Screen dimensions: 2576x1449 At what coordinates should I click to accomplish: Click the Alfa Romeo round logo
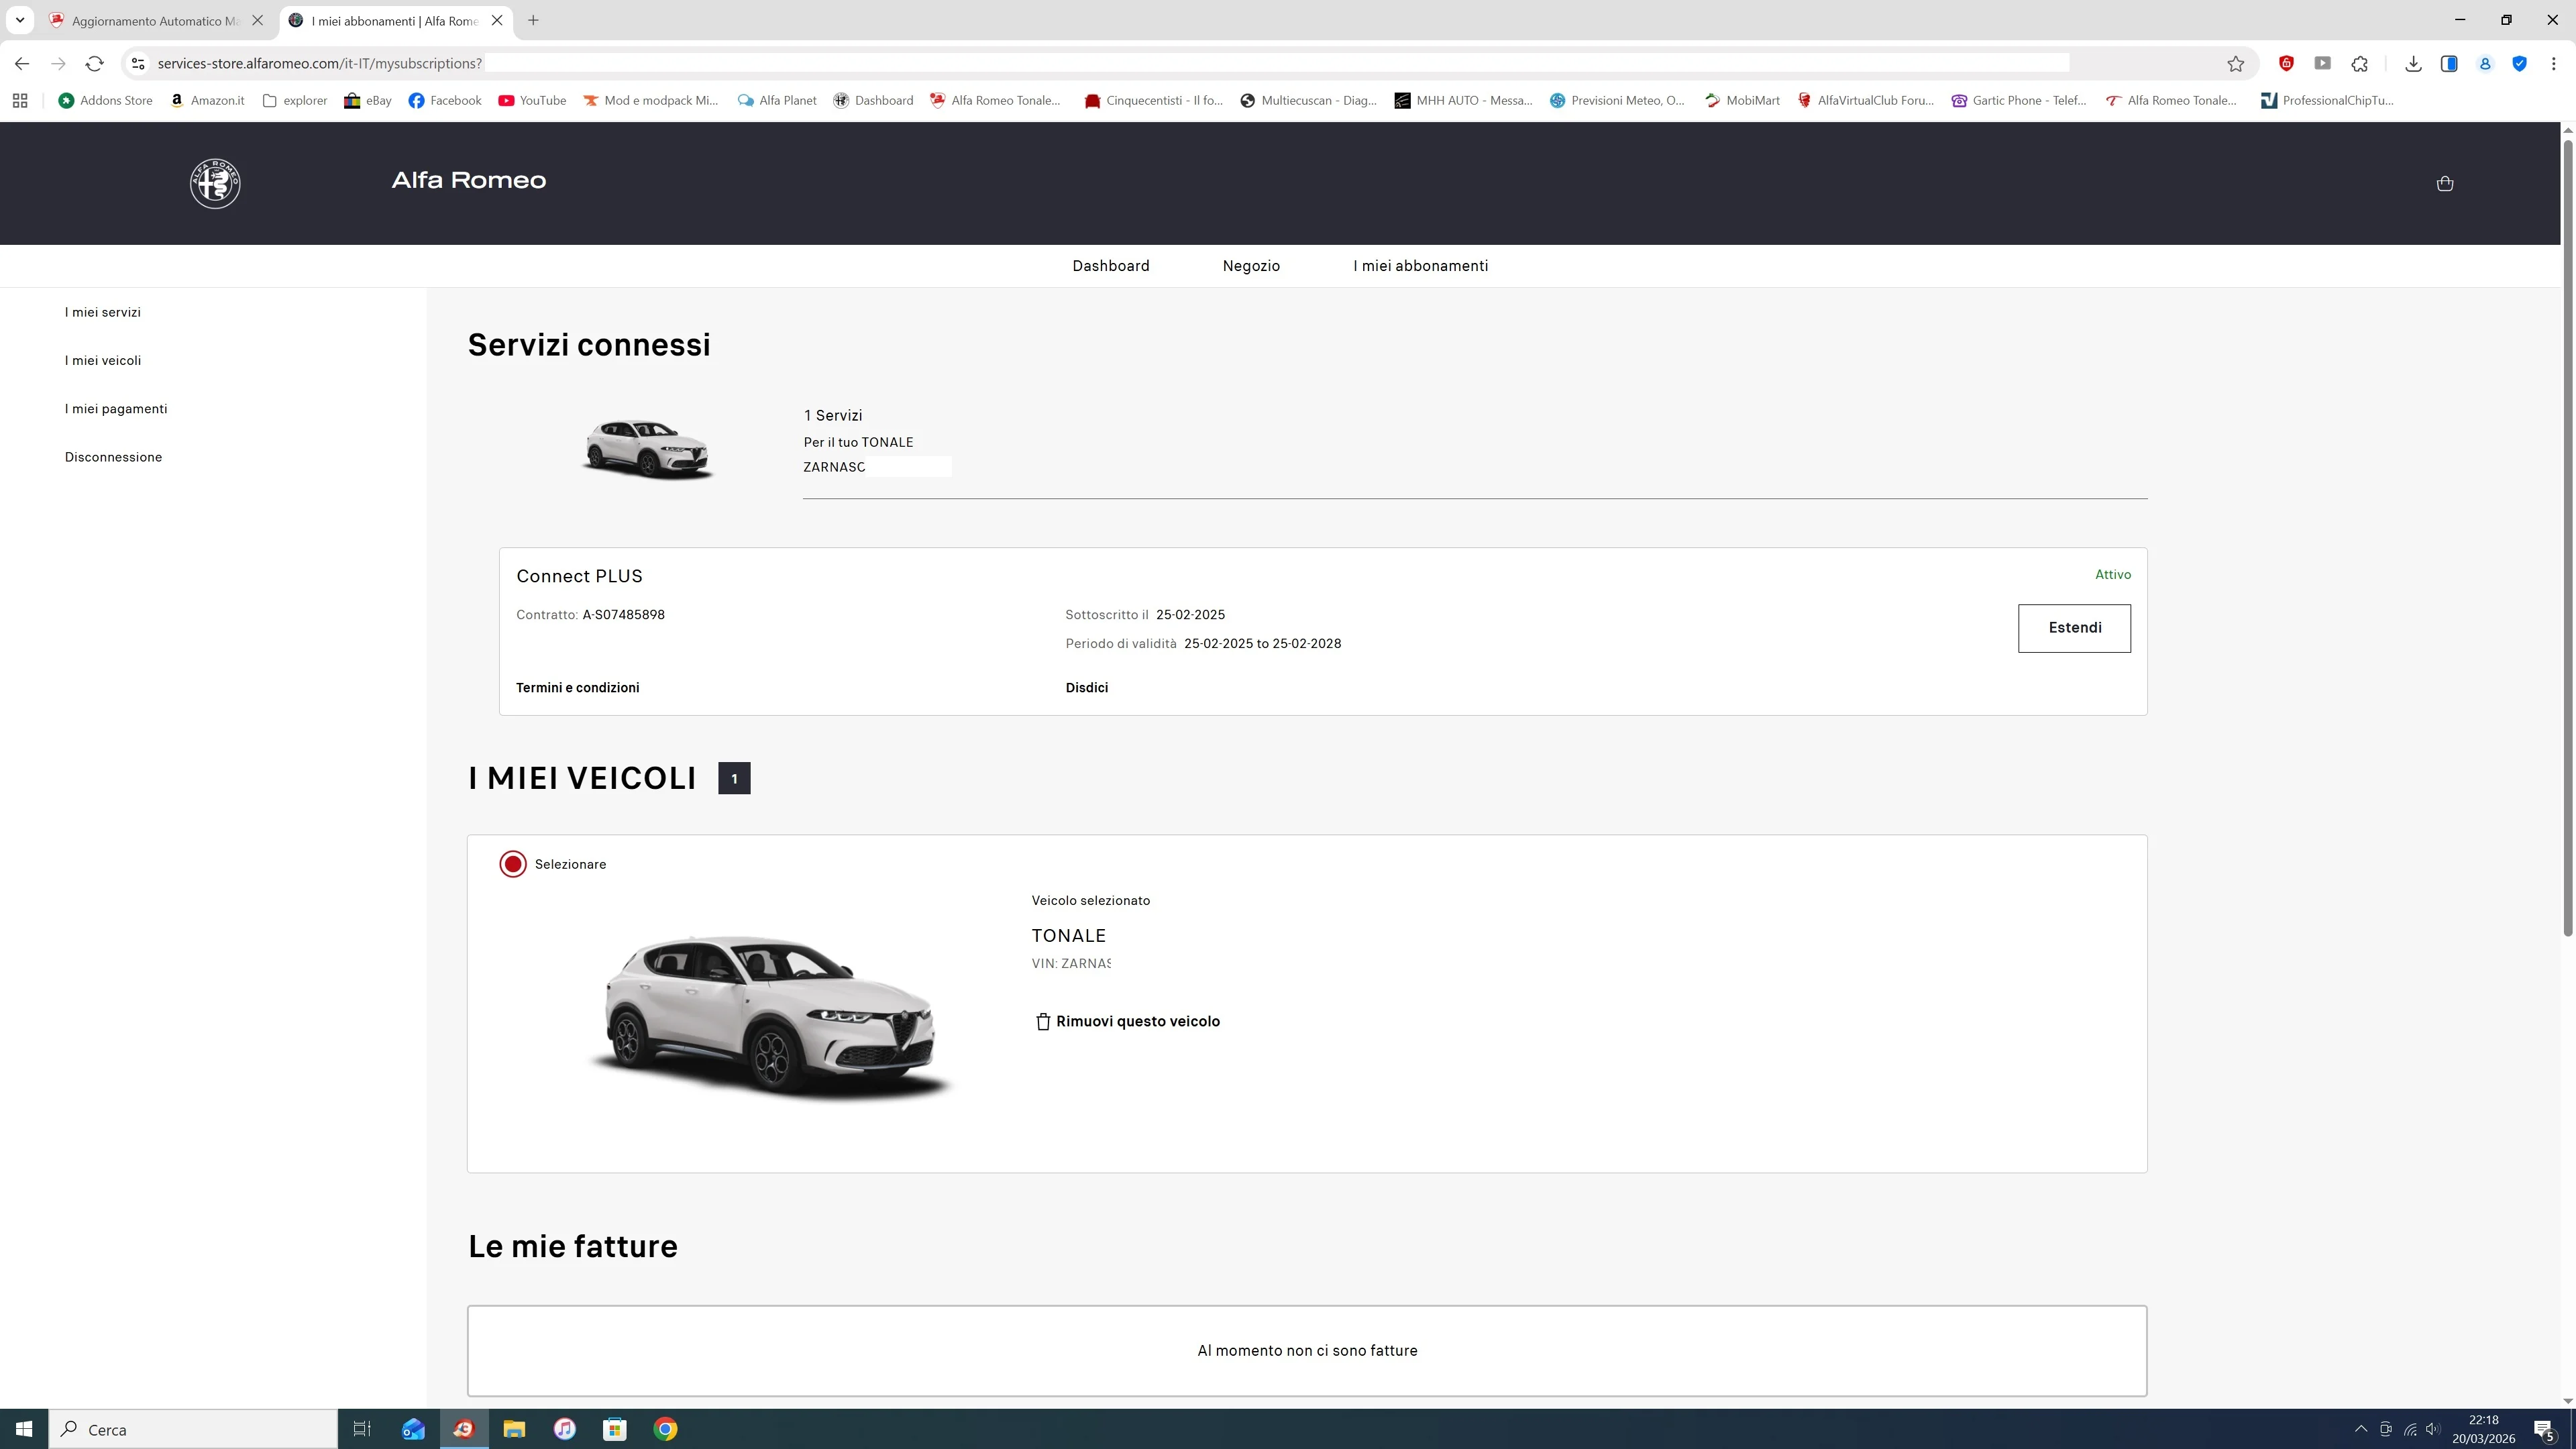coord(215,183)
